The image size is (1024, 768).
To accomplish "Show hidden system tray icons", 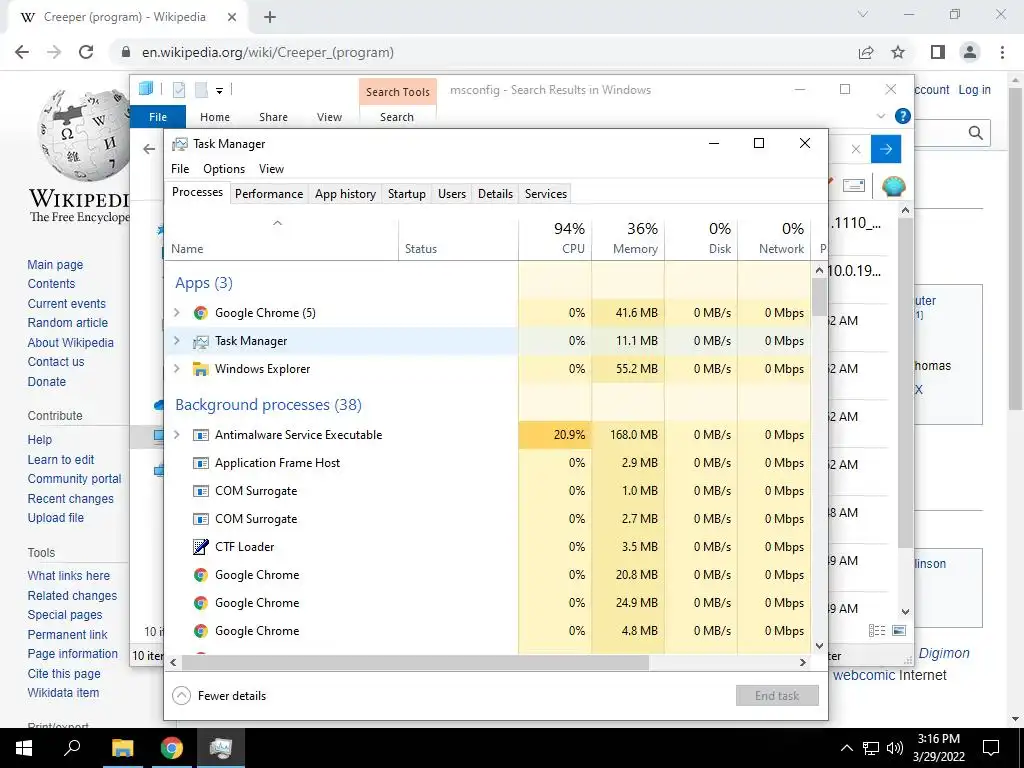I will click(x=846, y=748).
